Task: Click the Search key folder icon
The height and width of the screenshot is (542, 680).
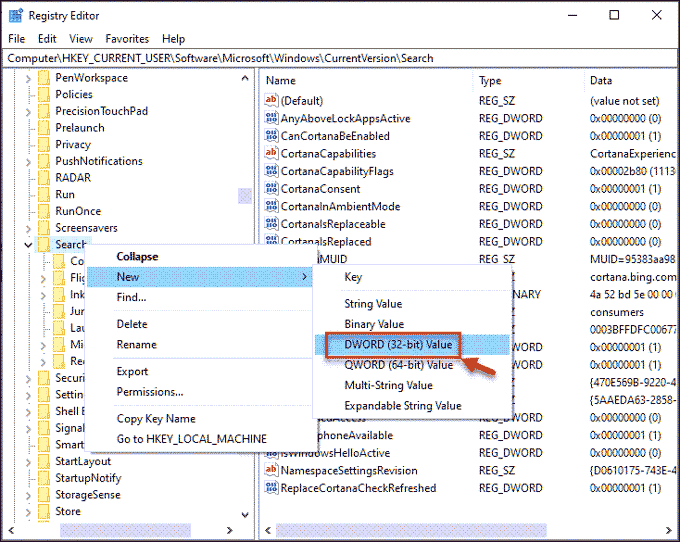Action: [x=44, y=245]
